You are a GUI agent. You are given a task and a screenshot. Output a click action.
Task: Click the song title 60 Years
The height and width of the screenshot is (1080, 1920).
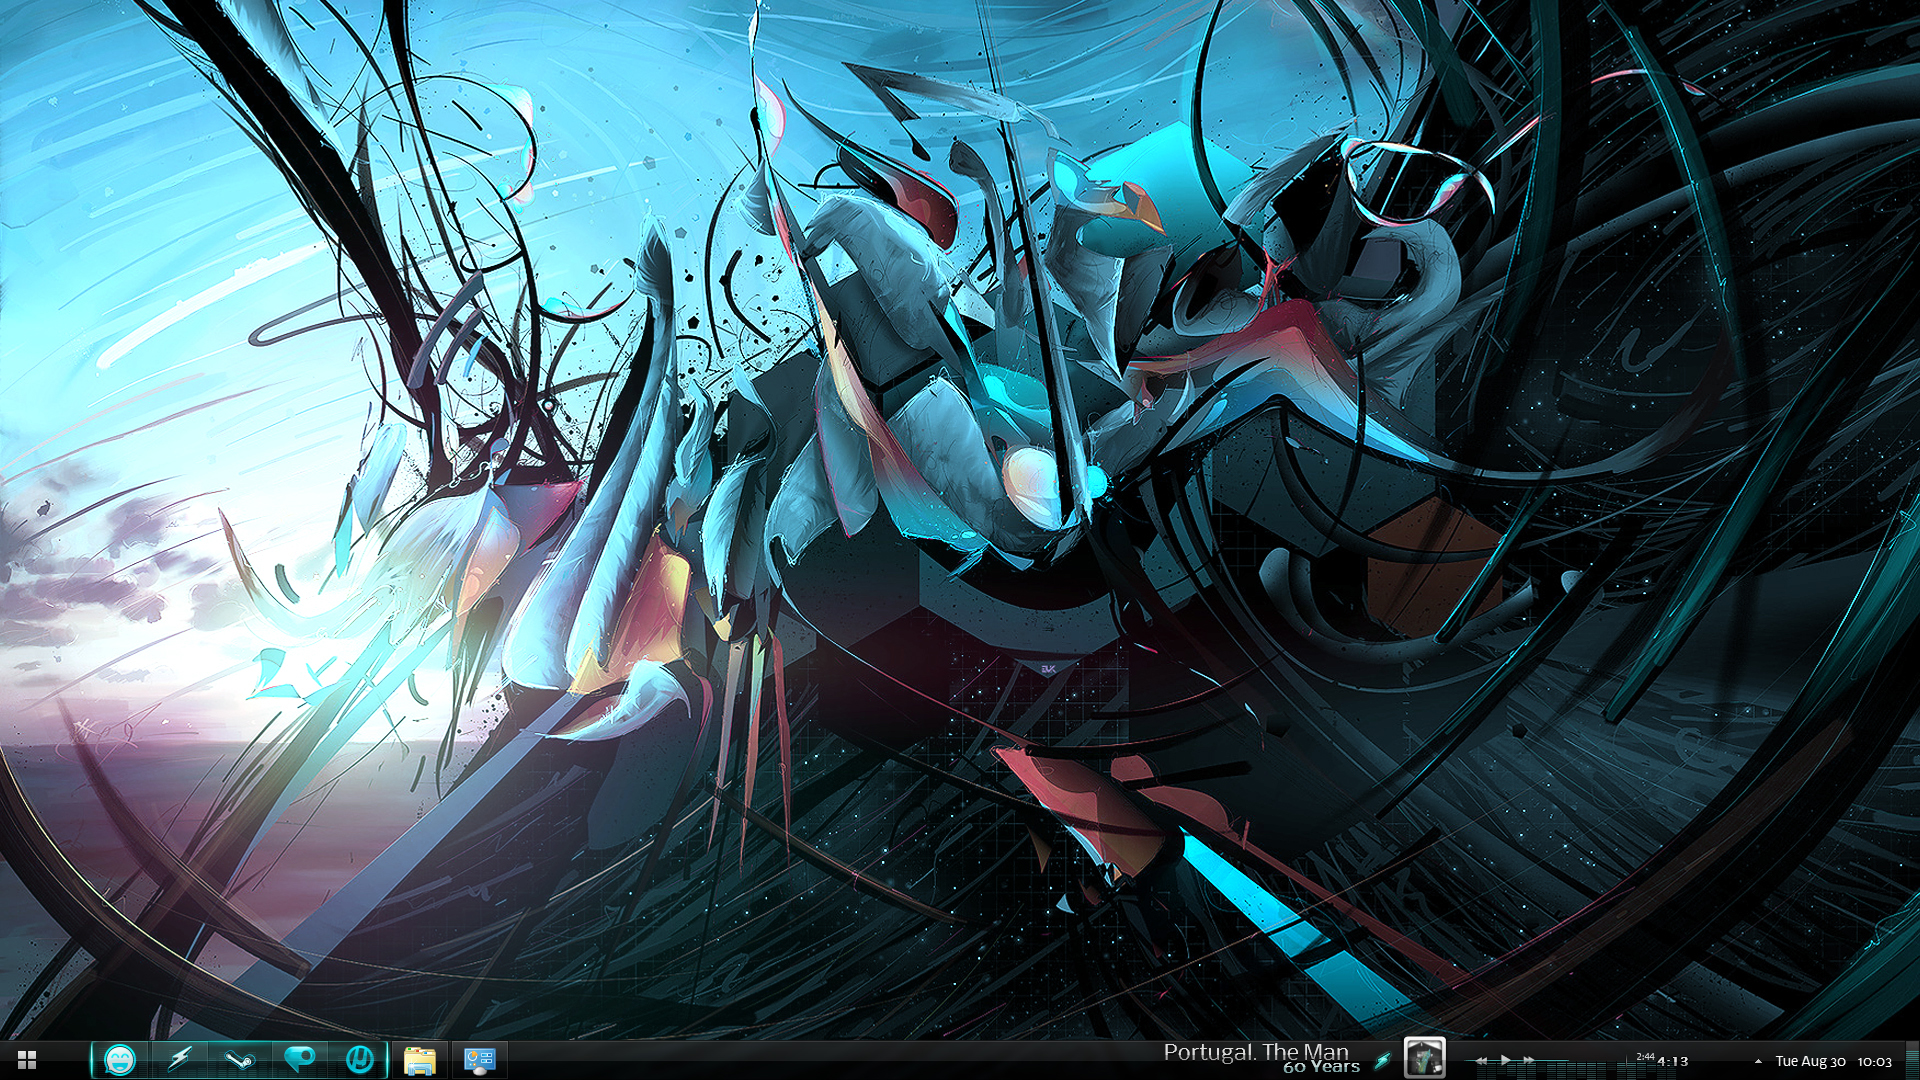click(1321, 1067)
